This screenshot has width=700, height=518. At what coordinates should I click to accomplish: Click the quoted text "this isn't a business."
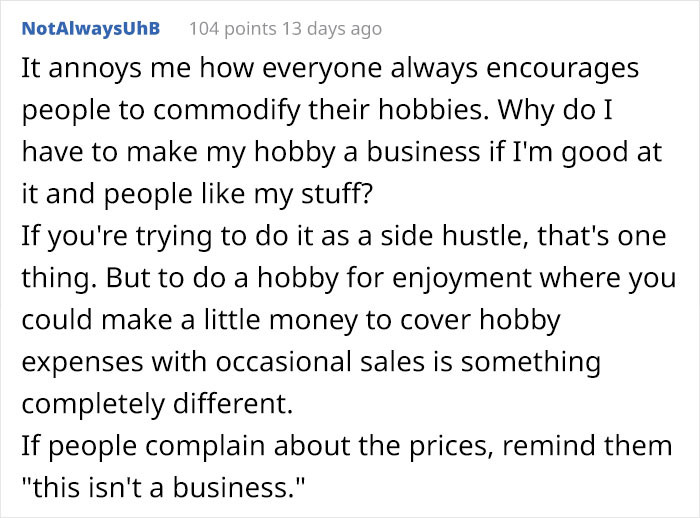[163, 487]
